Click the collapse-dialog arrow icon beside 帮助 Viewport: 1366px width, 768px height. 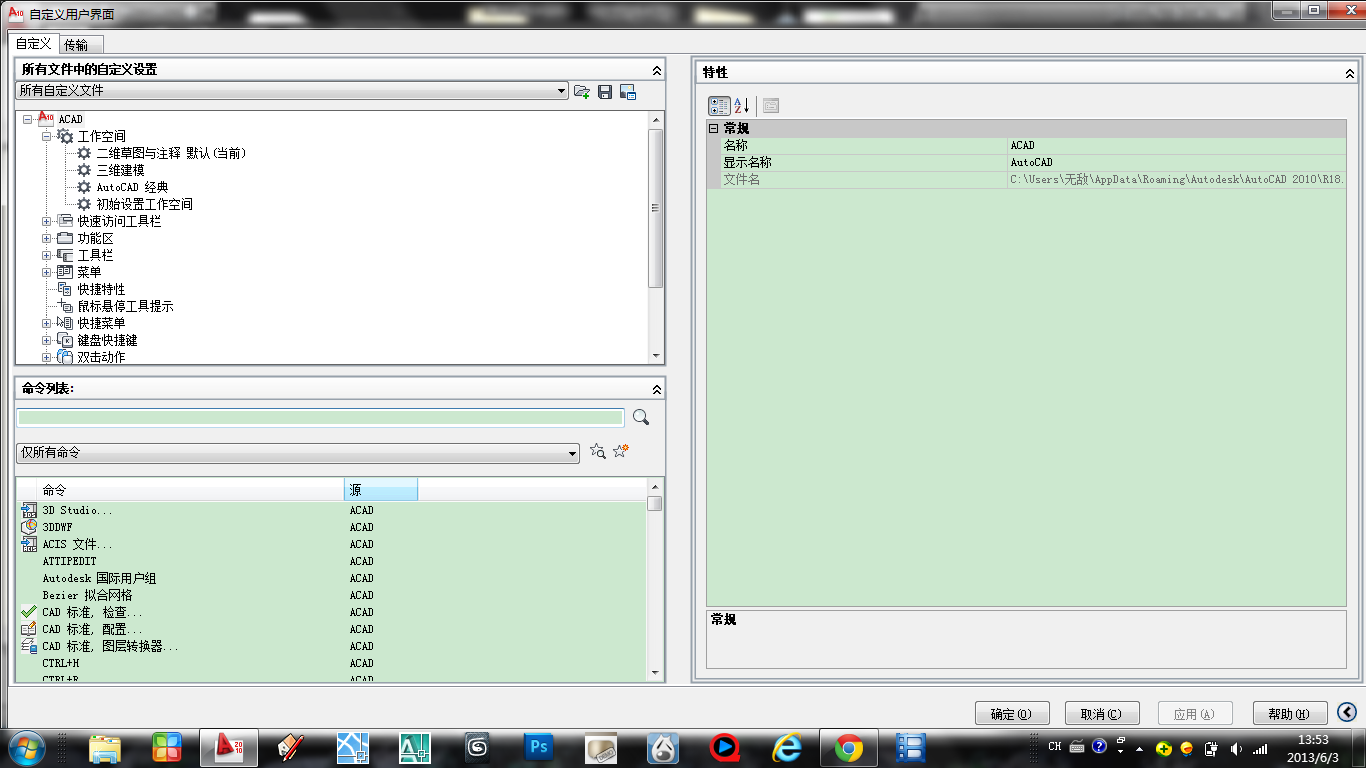1347,712
